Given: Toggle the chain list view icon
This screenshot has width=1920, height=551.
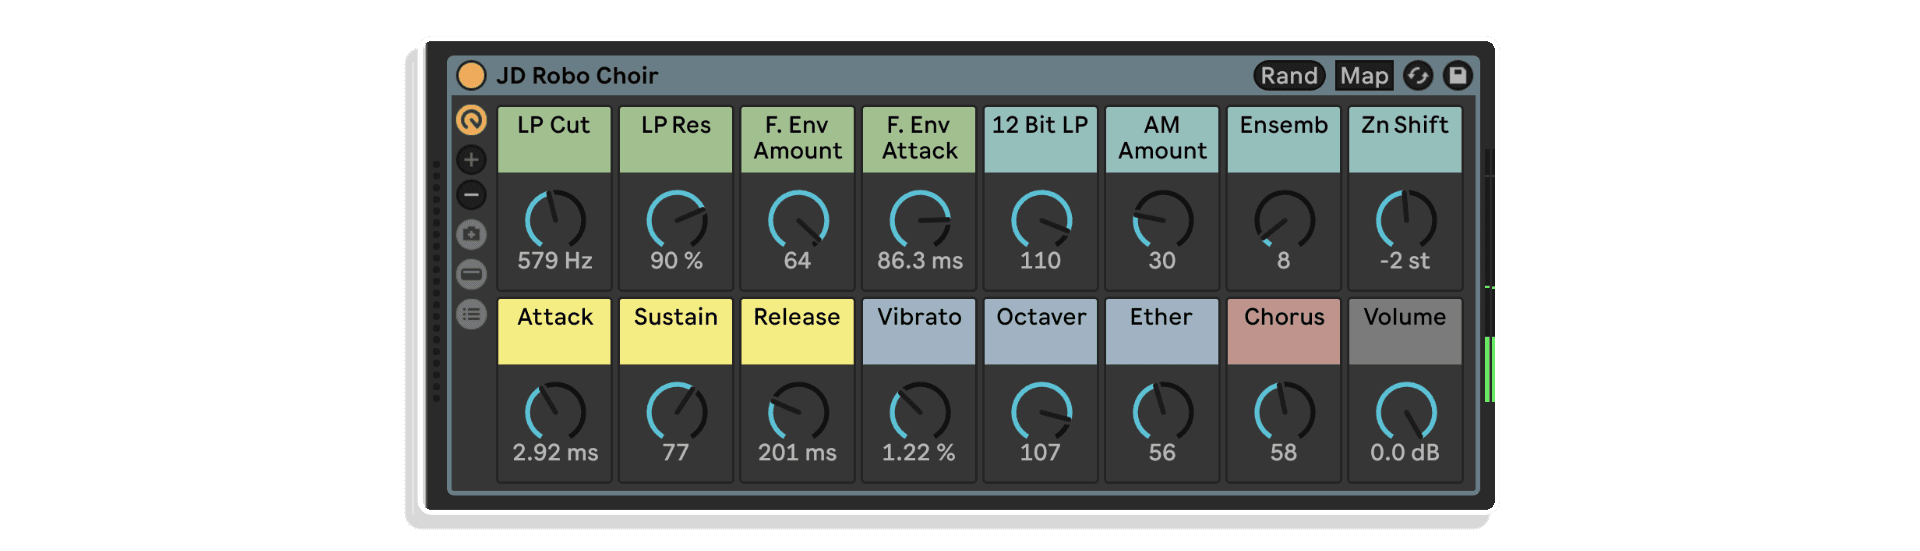Looking at the screenshot, I should point(471,274).
